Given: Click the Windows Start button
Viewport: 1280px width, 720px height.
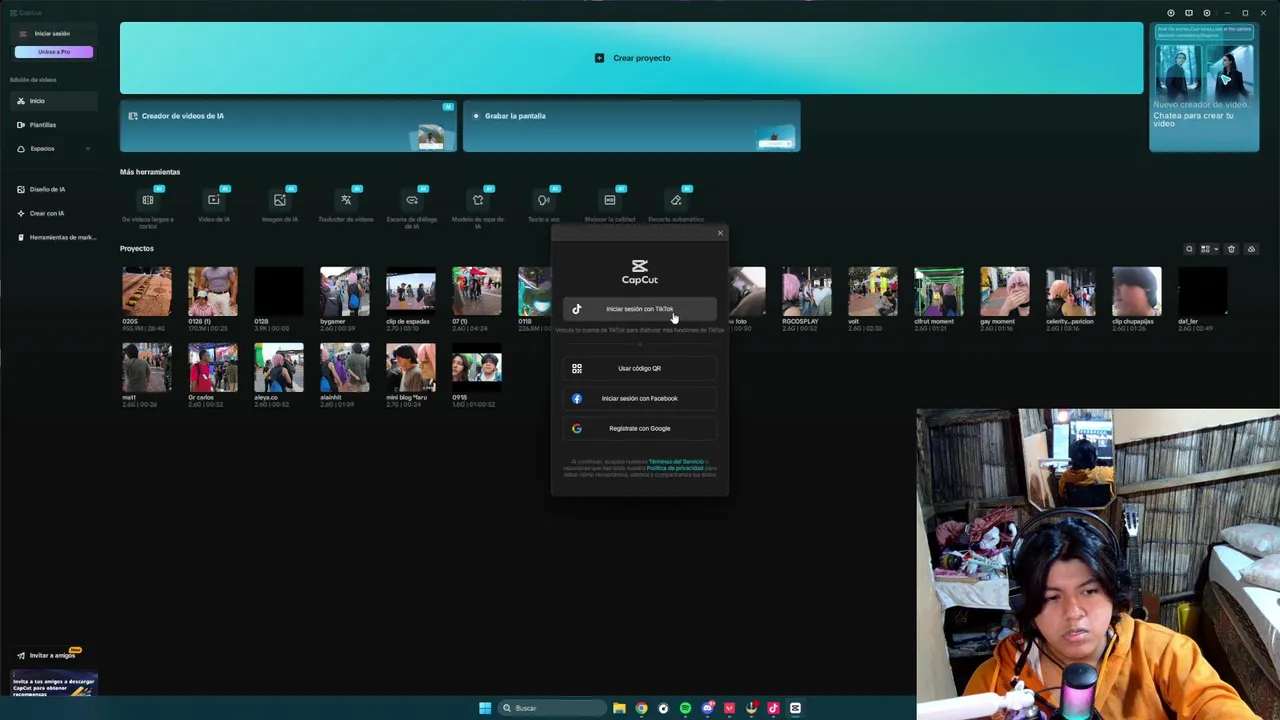Looking at the screenshot, I should [x=485, y=708].
